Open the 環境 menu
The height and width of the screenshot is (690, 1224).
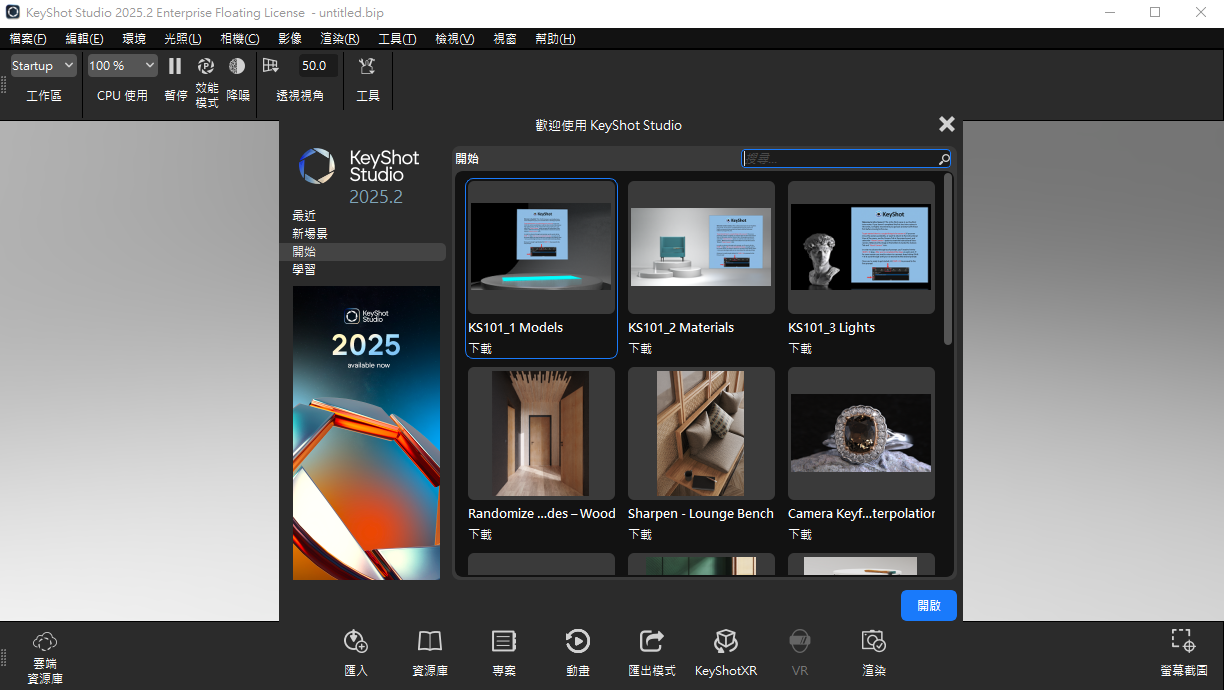click(134, 39)
